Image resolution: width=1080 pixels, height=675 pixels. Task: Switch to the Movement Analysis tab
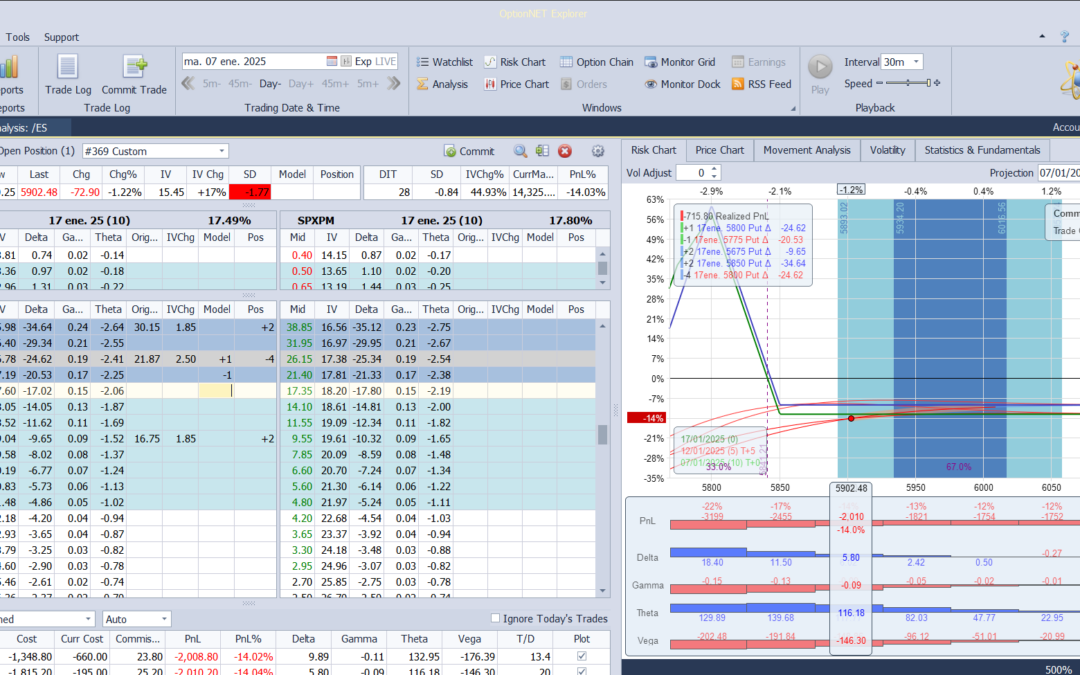click(x=807, y=150)
